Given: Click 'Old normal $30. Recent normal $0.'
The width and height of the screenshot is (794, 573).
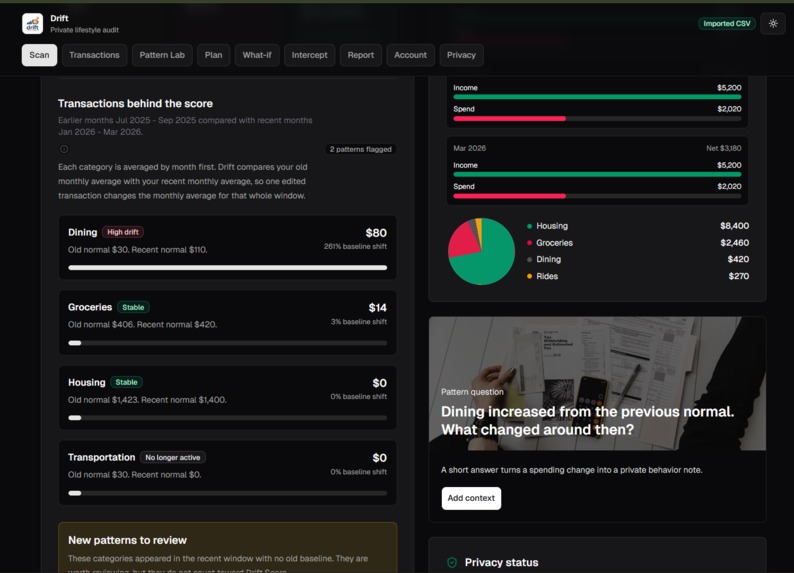Looking at the screenshot, I should pyautogui.click(x=135, y=475).
